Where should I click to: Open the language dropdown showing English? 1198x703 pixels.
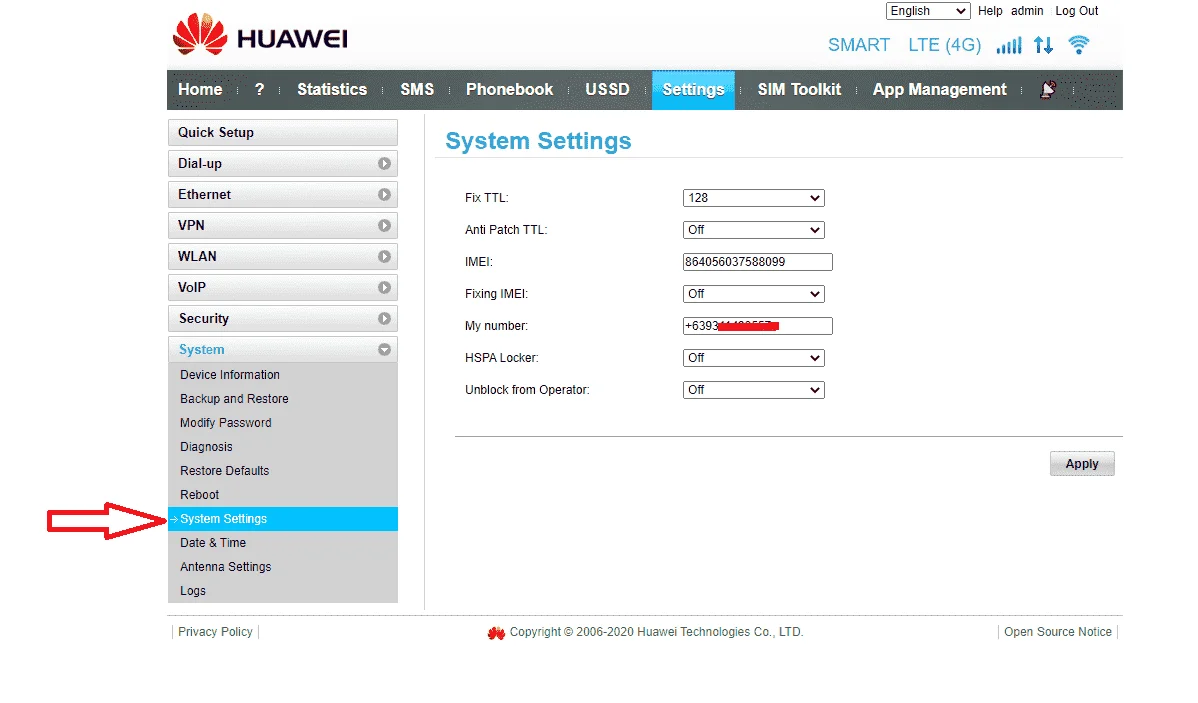click(928, 11)
